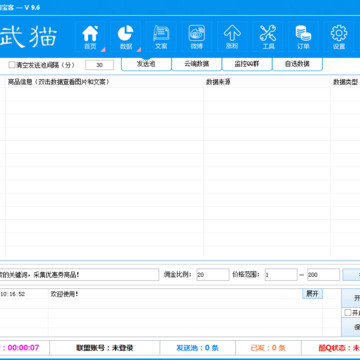
Task: Click the 佣金比例 field showing 20
Action: point(213,275)
